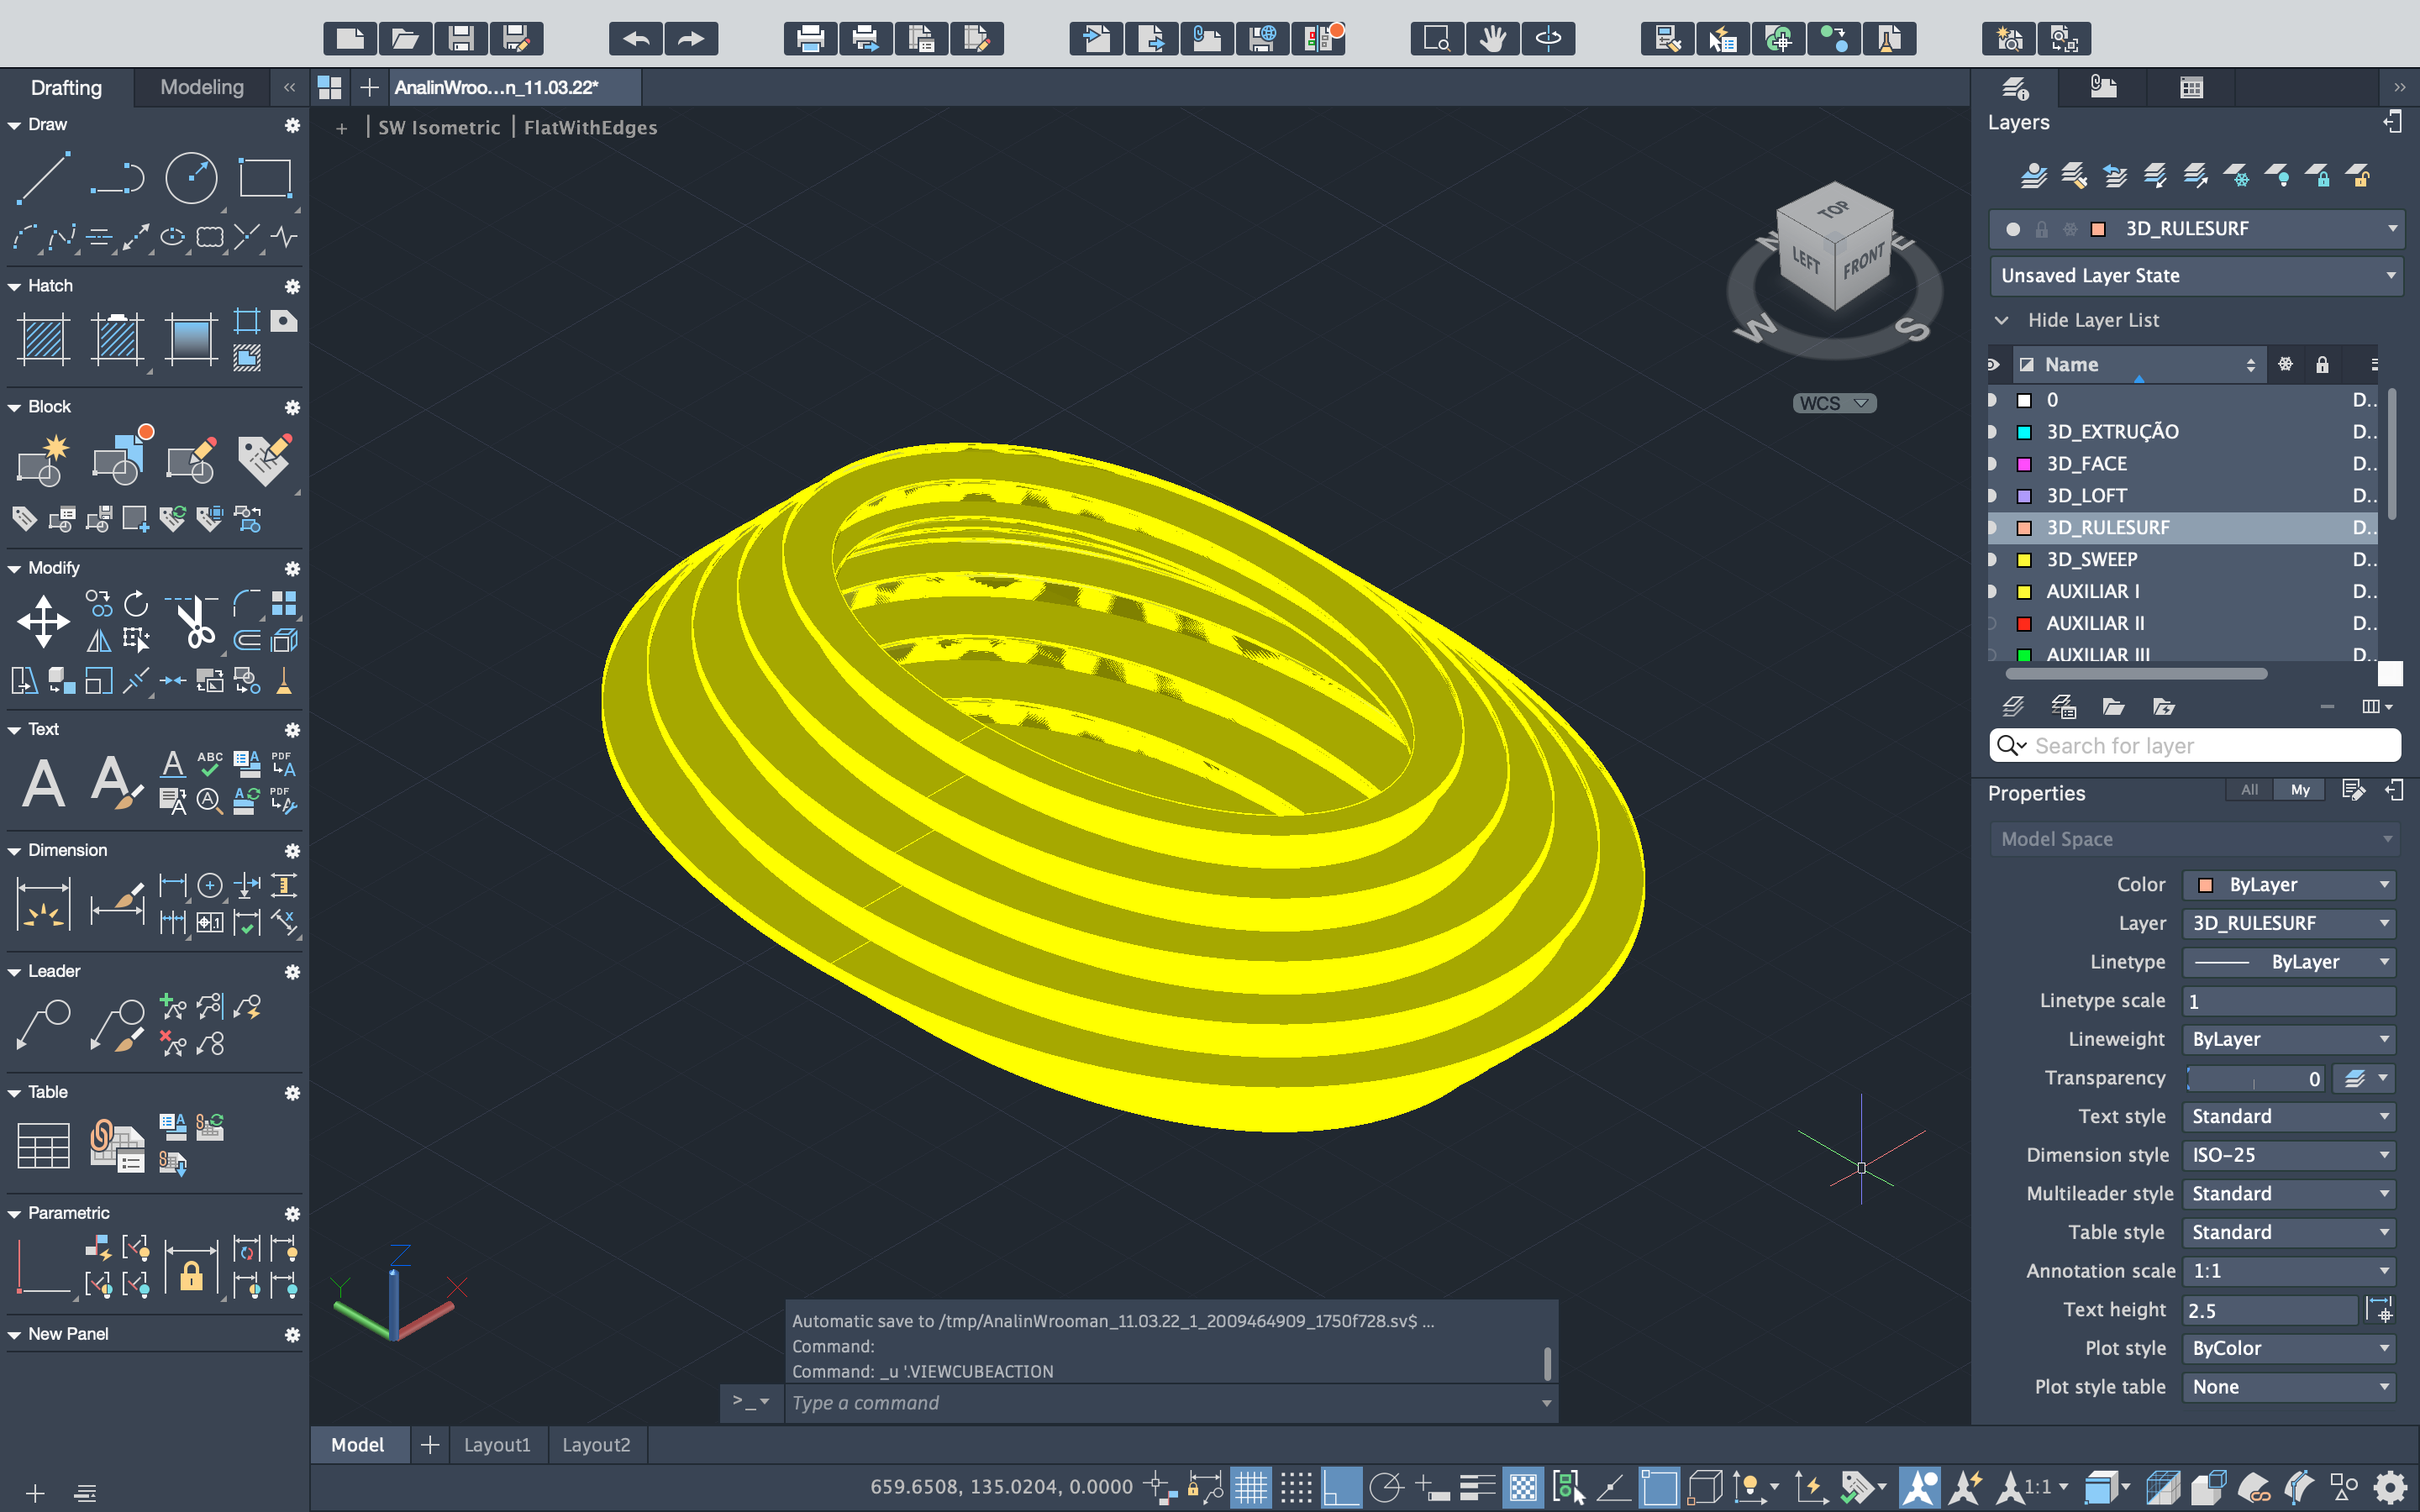Switch to the Modeling tab
The image size is (2420, 1512).
[201, 87]
